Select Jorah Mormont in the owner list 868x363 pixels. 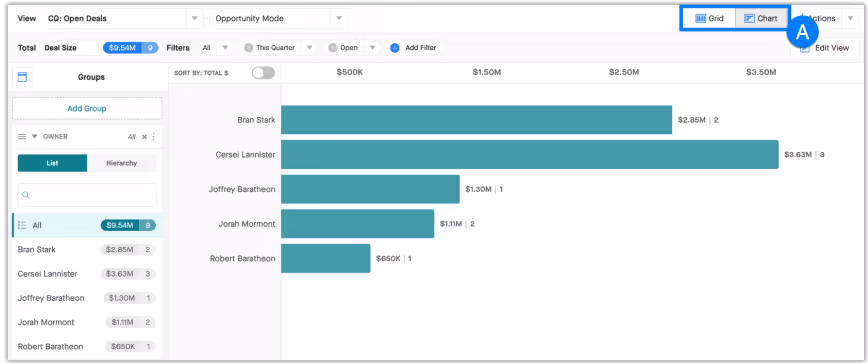coord(87,322)
